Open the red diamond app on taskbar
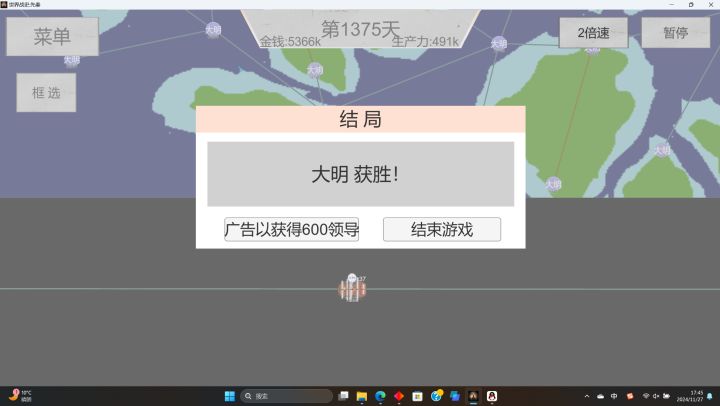720x406 pixels. 399,396
